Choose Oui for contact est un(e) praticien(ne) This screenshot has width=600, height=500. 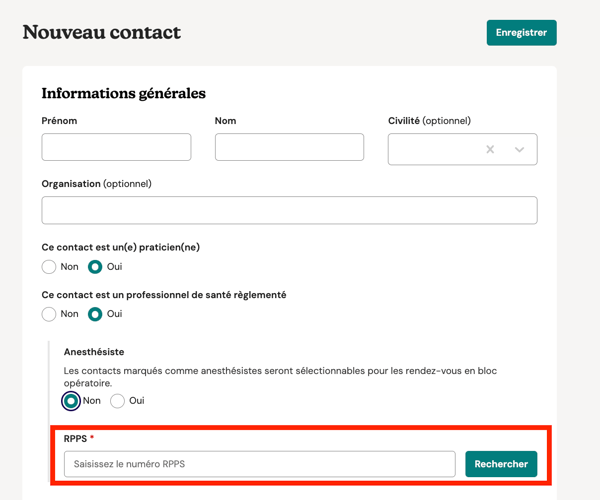[x=96, y=267]
